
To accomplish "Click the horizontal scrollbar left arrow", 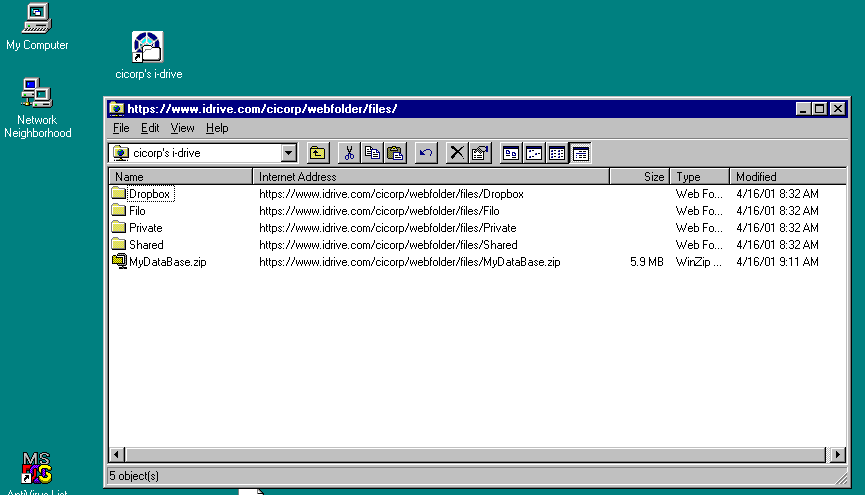I will [x=116, y=455].
